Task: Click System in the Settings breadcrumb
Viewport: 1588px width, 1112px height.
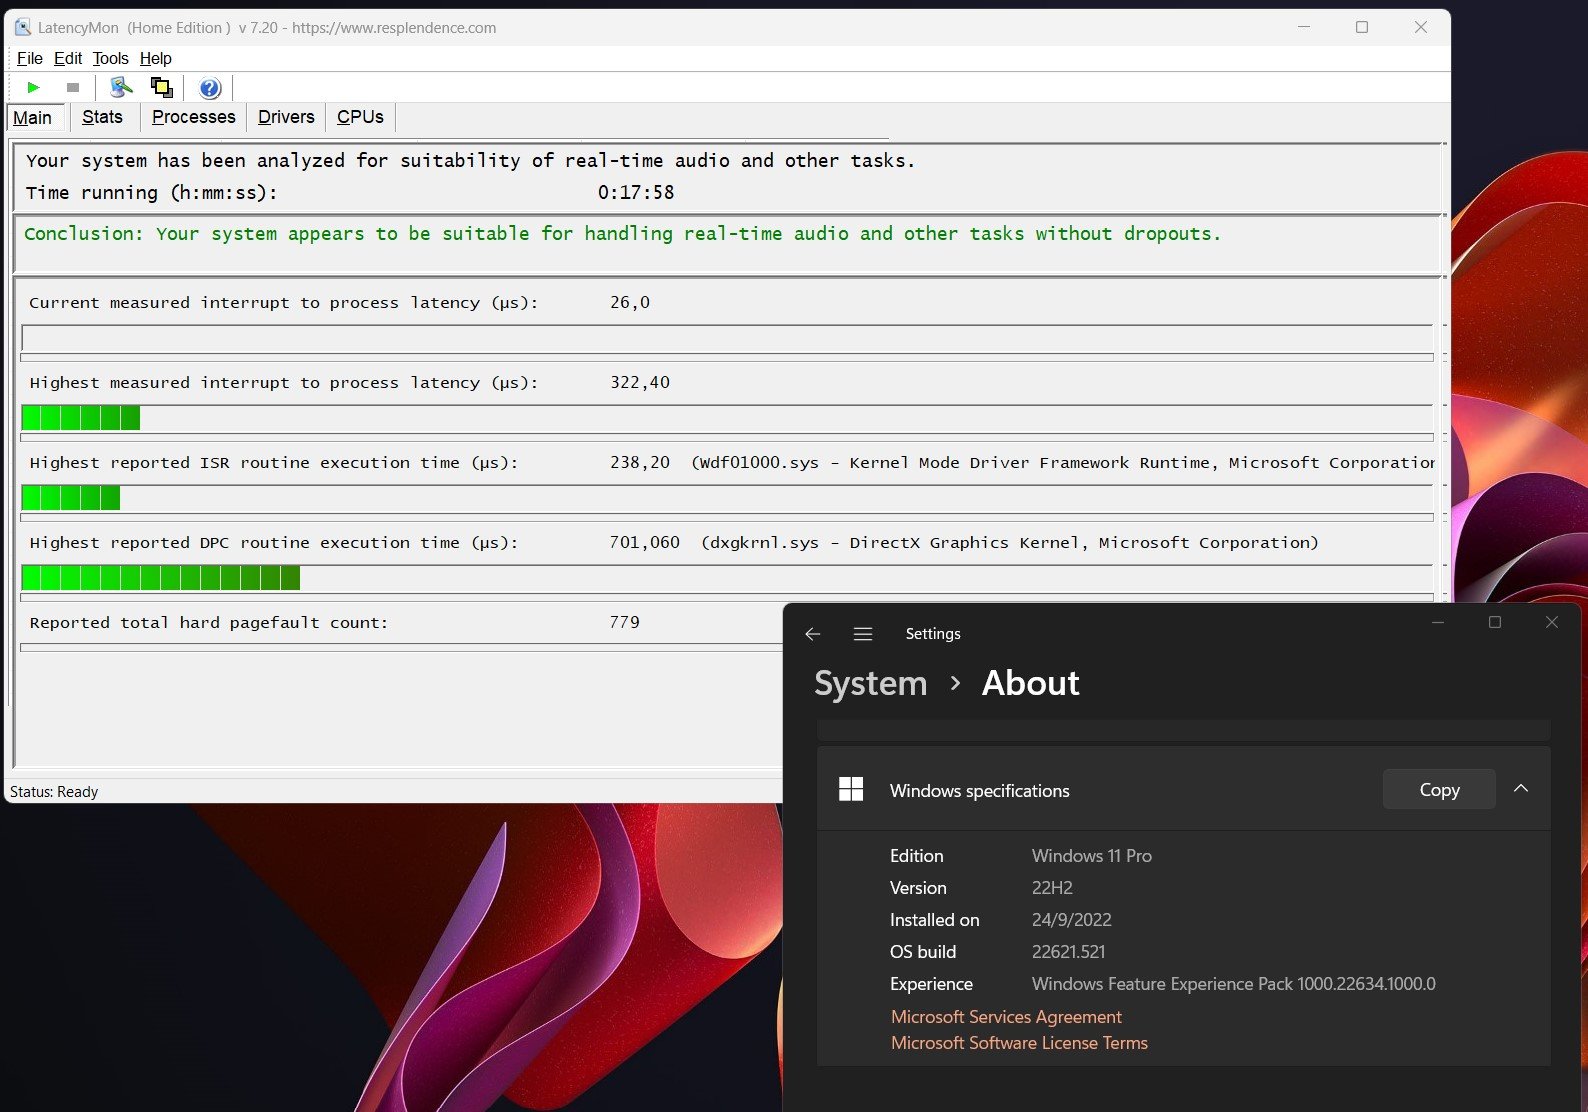Action: pos(871,683)
